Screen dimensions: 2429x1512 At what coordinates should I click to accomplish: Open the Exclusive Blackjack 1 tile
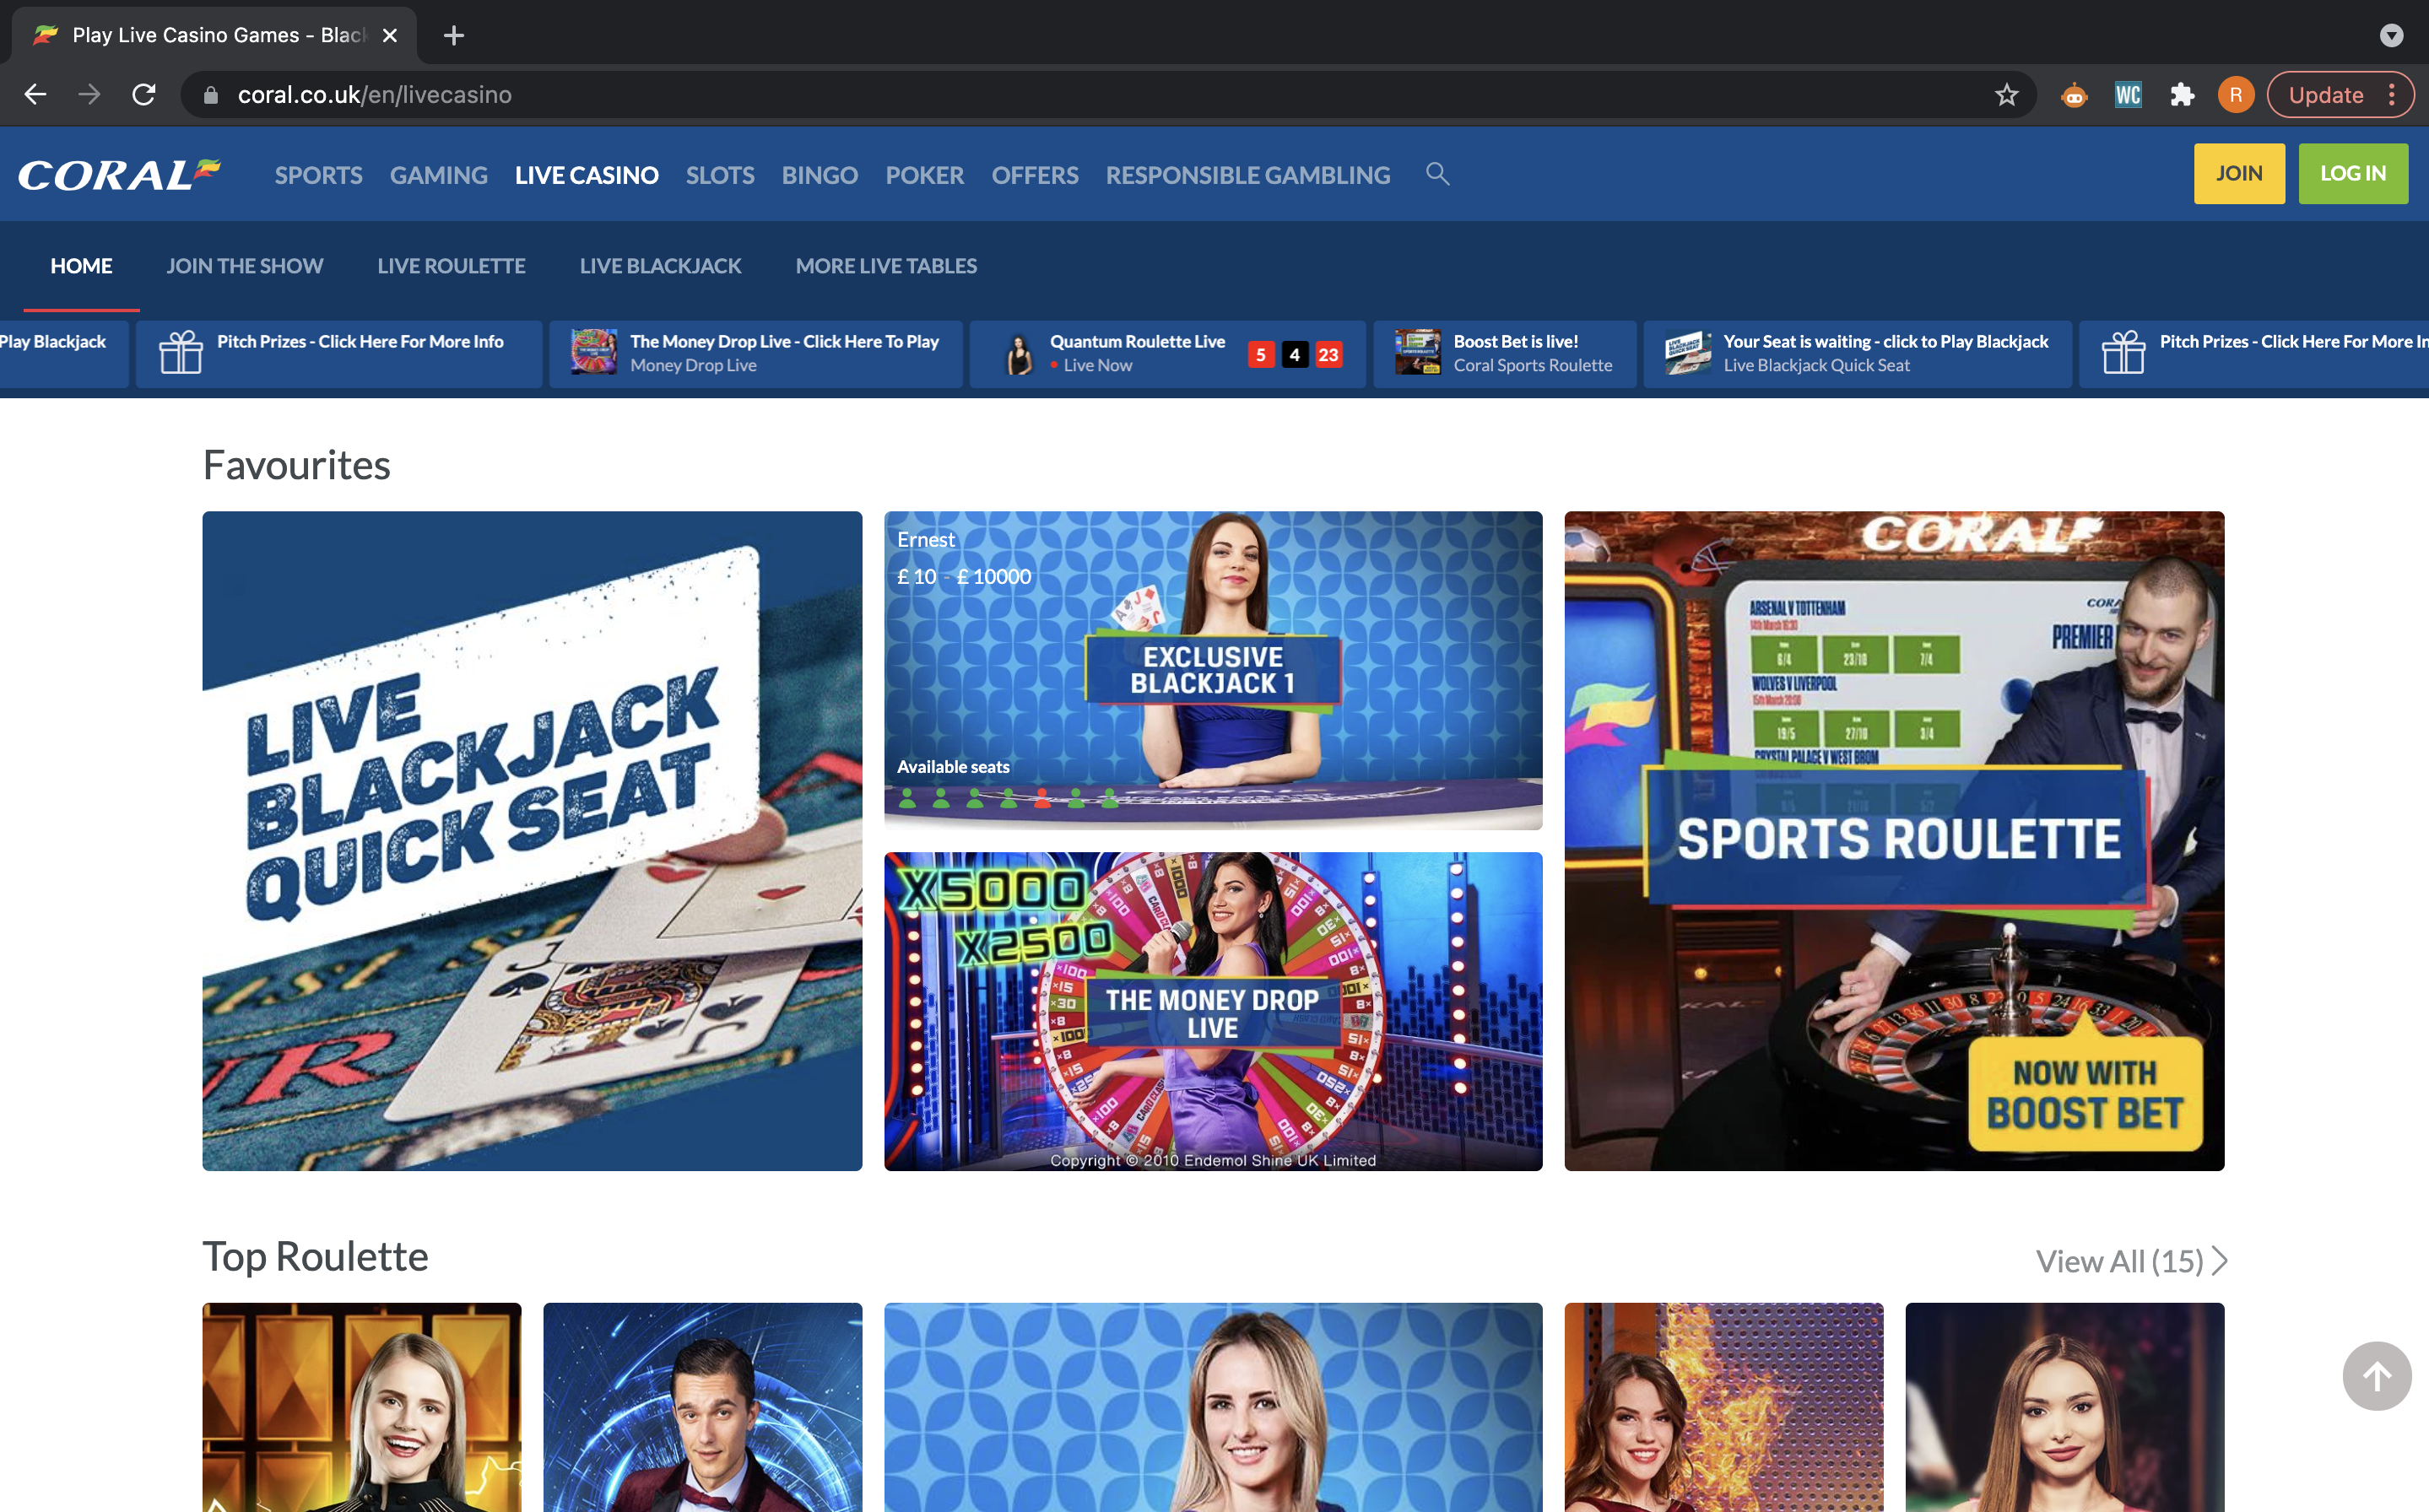[x=1213, y=670]
